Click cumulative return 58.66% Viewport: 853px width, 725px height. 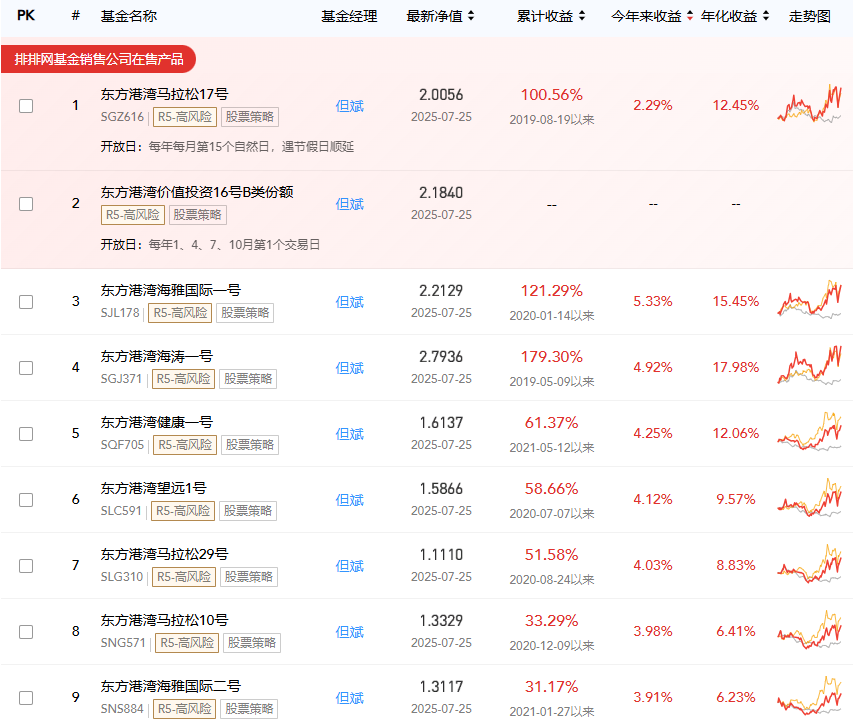552,489
